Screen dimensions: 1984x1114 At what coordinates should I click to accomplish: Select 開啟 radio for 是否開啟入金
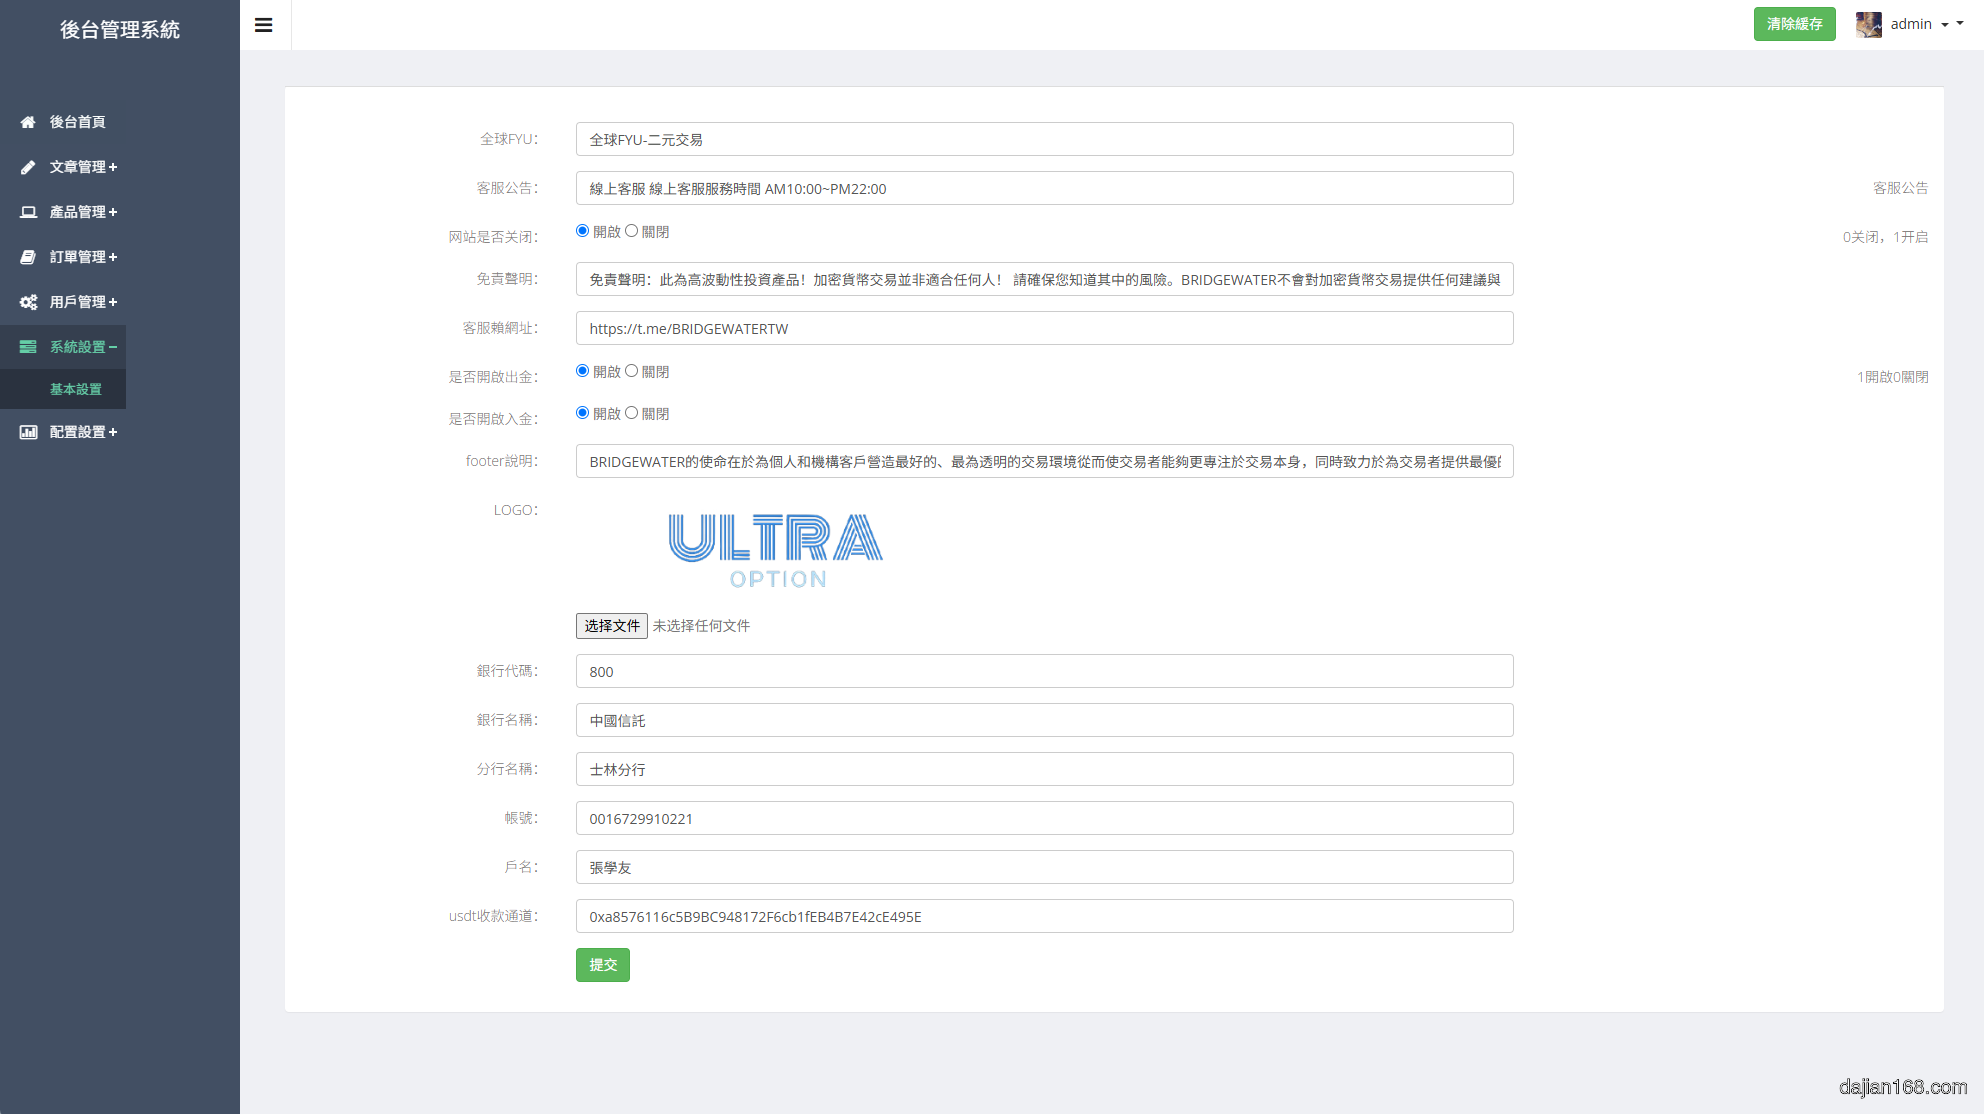point(583,413)
